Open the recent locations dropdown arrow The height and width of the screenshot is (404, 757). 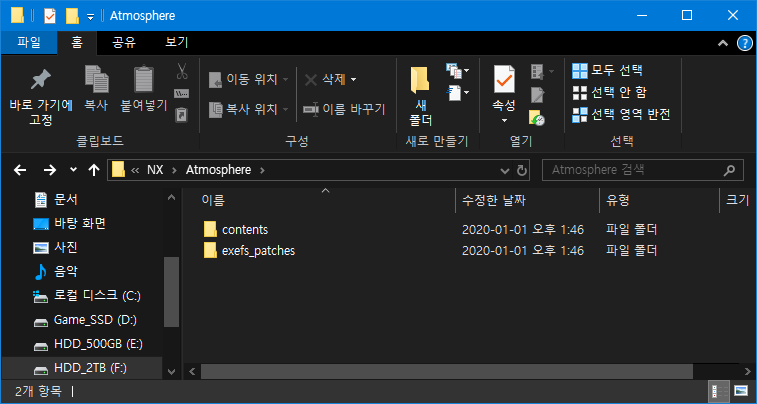pos(73,170)
